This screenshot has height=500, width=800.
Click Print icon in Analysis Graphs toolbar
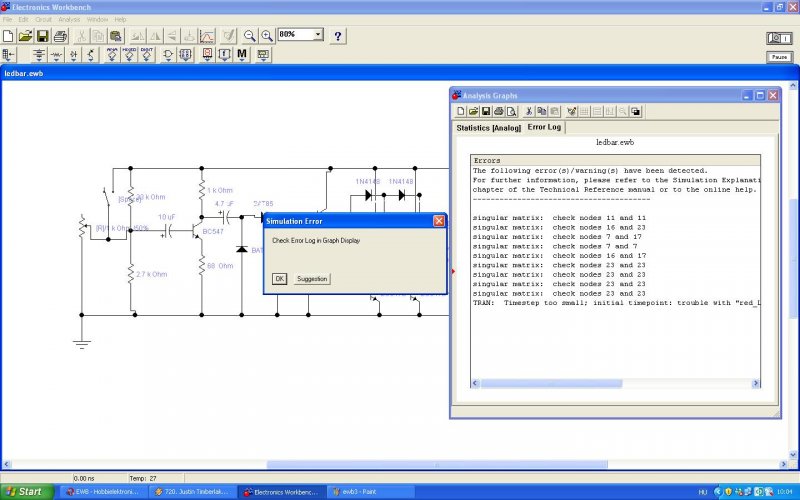pos(498,111)
